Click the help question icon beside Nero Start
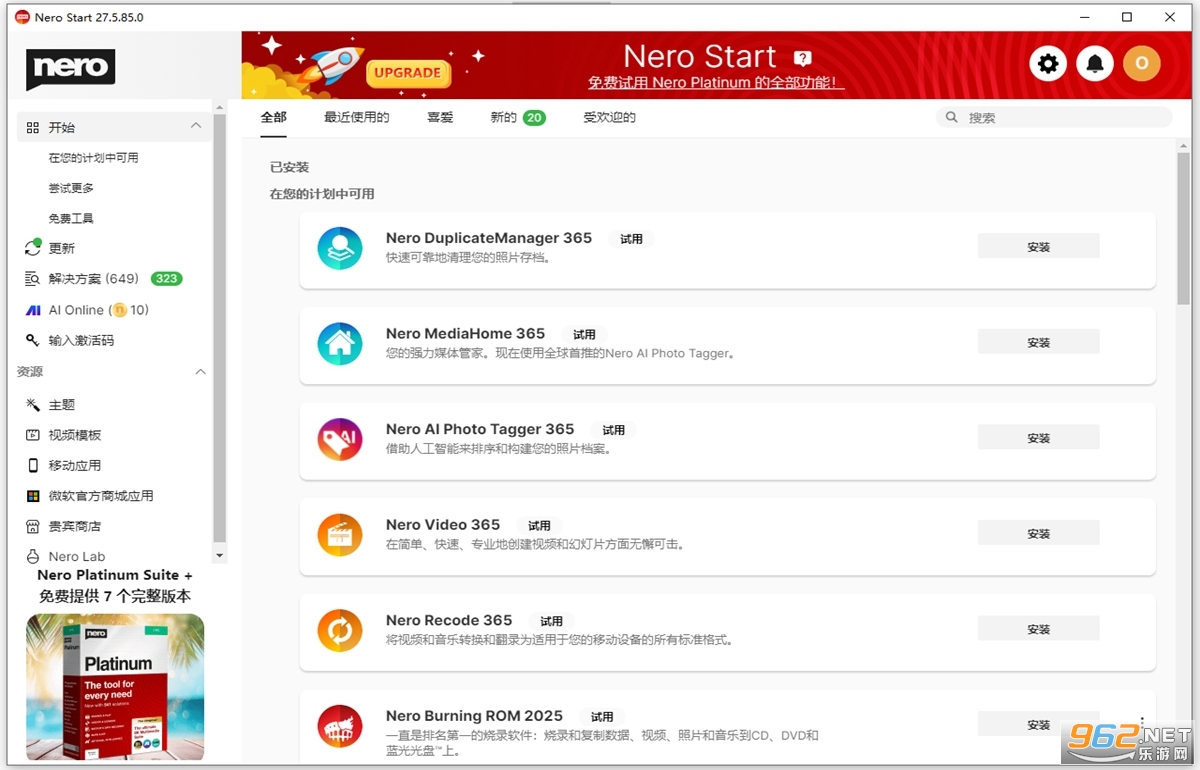1200x770 pixels. [x=803, y=58]
